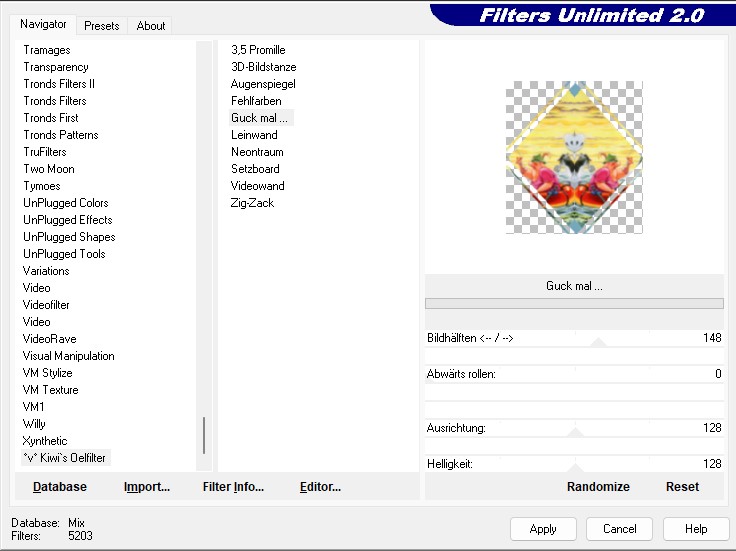Screen dimensions: 736x551
Task: Select the Tronds Patterns category
Action: tap(61, 135)
